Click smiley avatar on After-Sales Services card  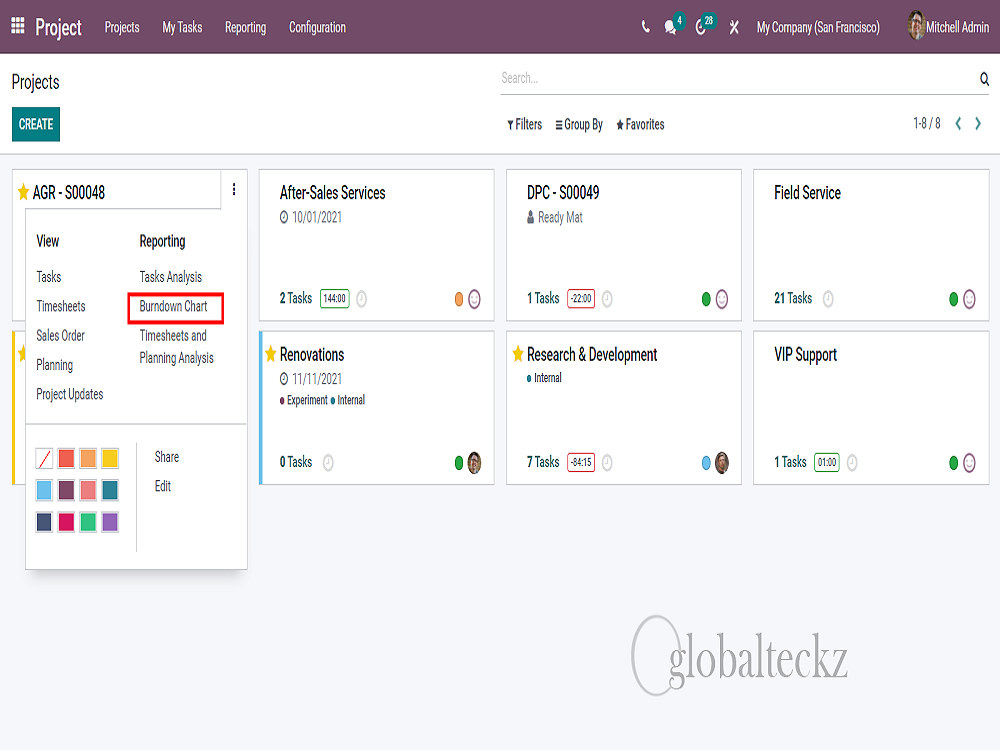(474, 299)
